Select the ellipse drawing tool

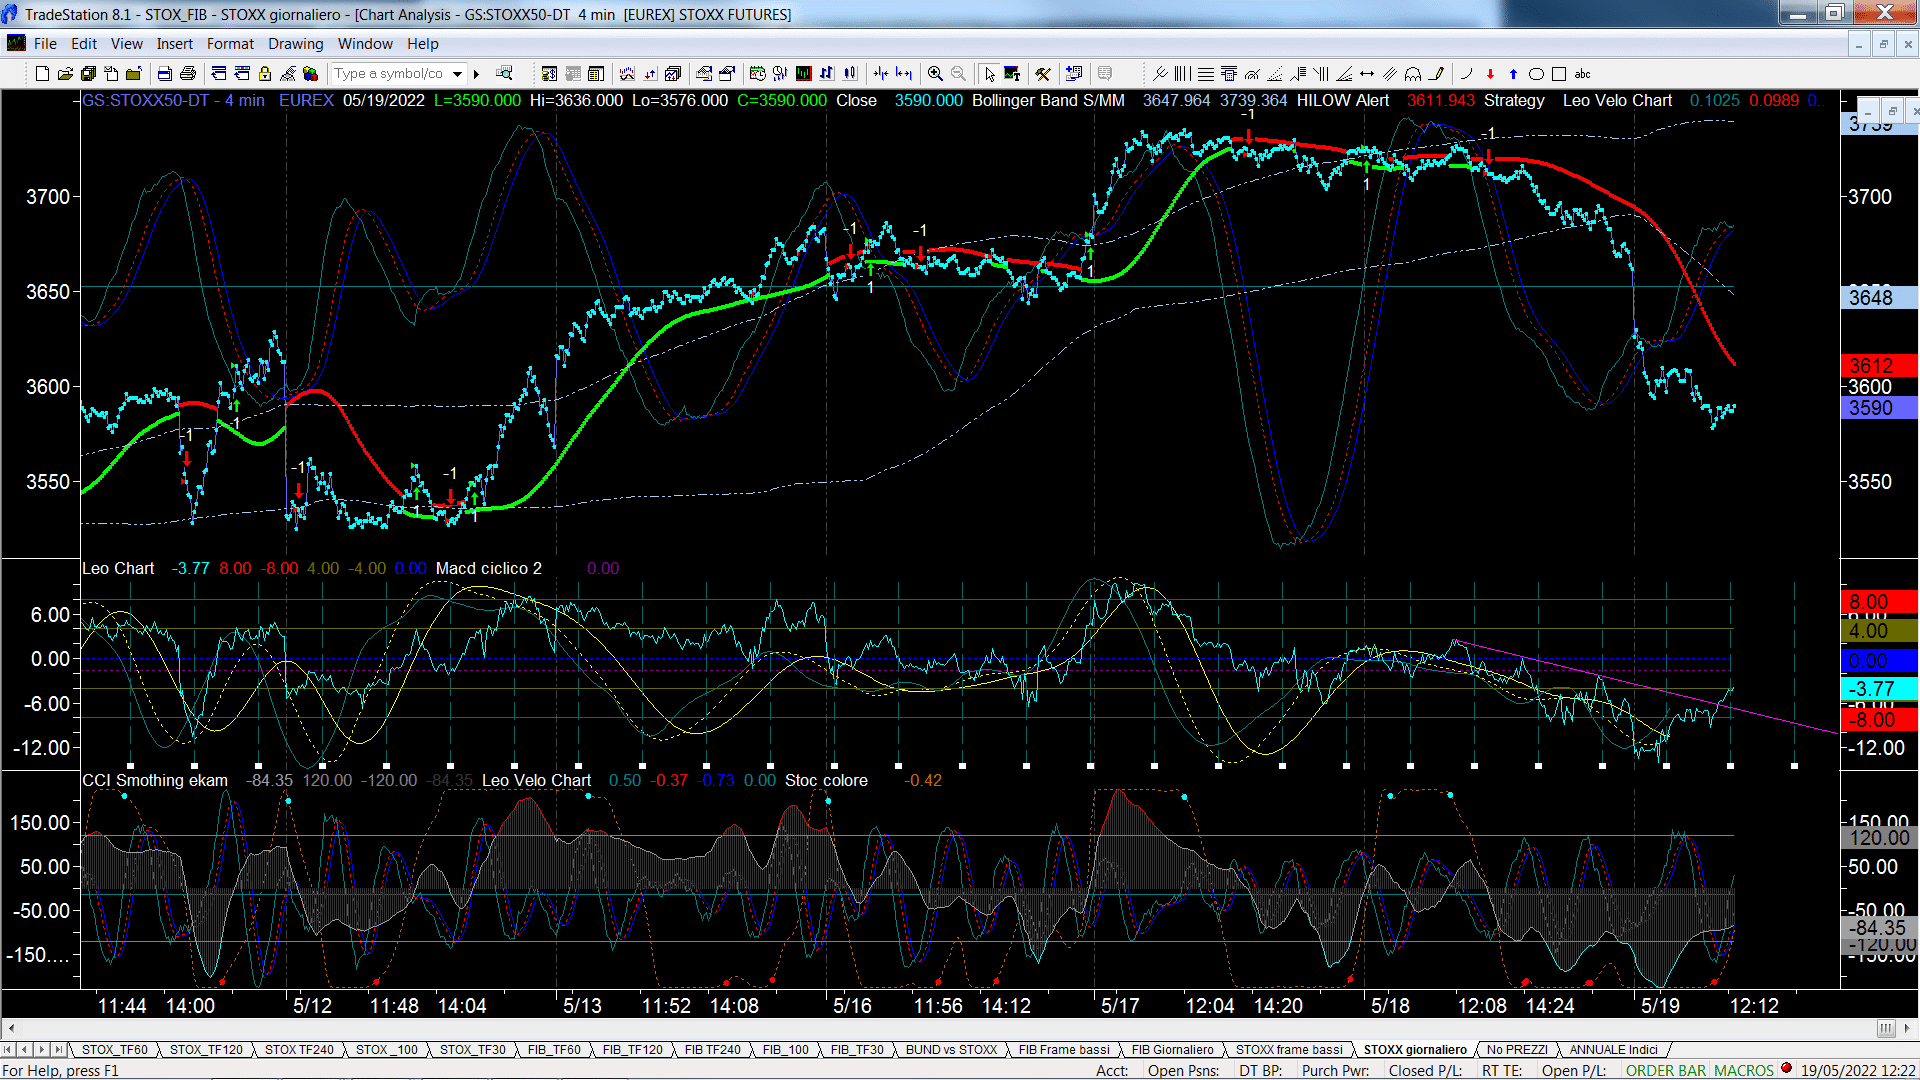tap(1536, 74)
